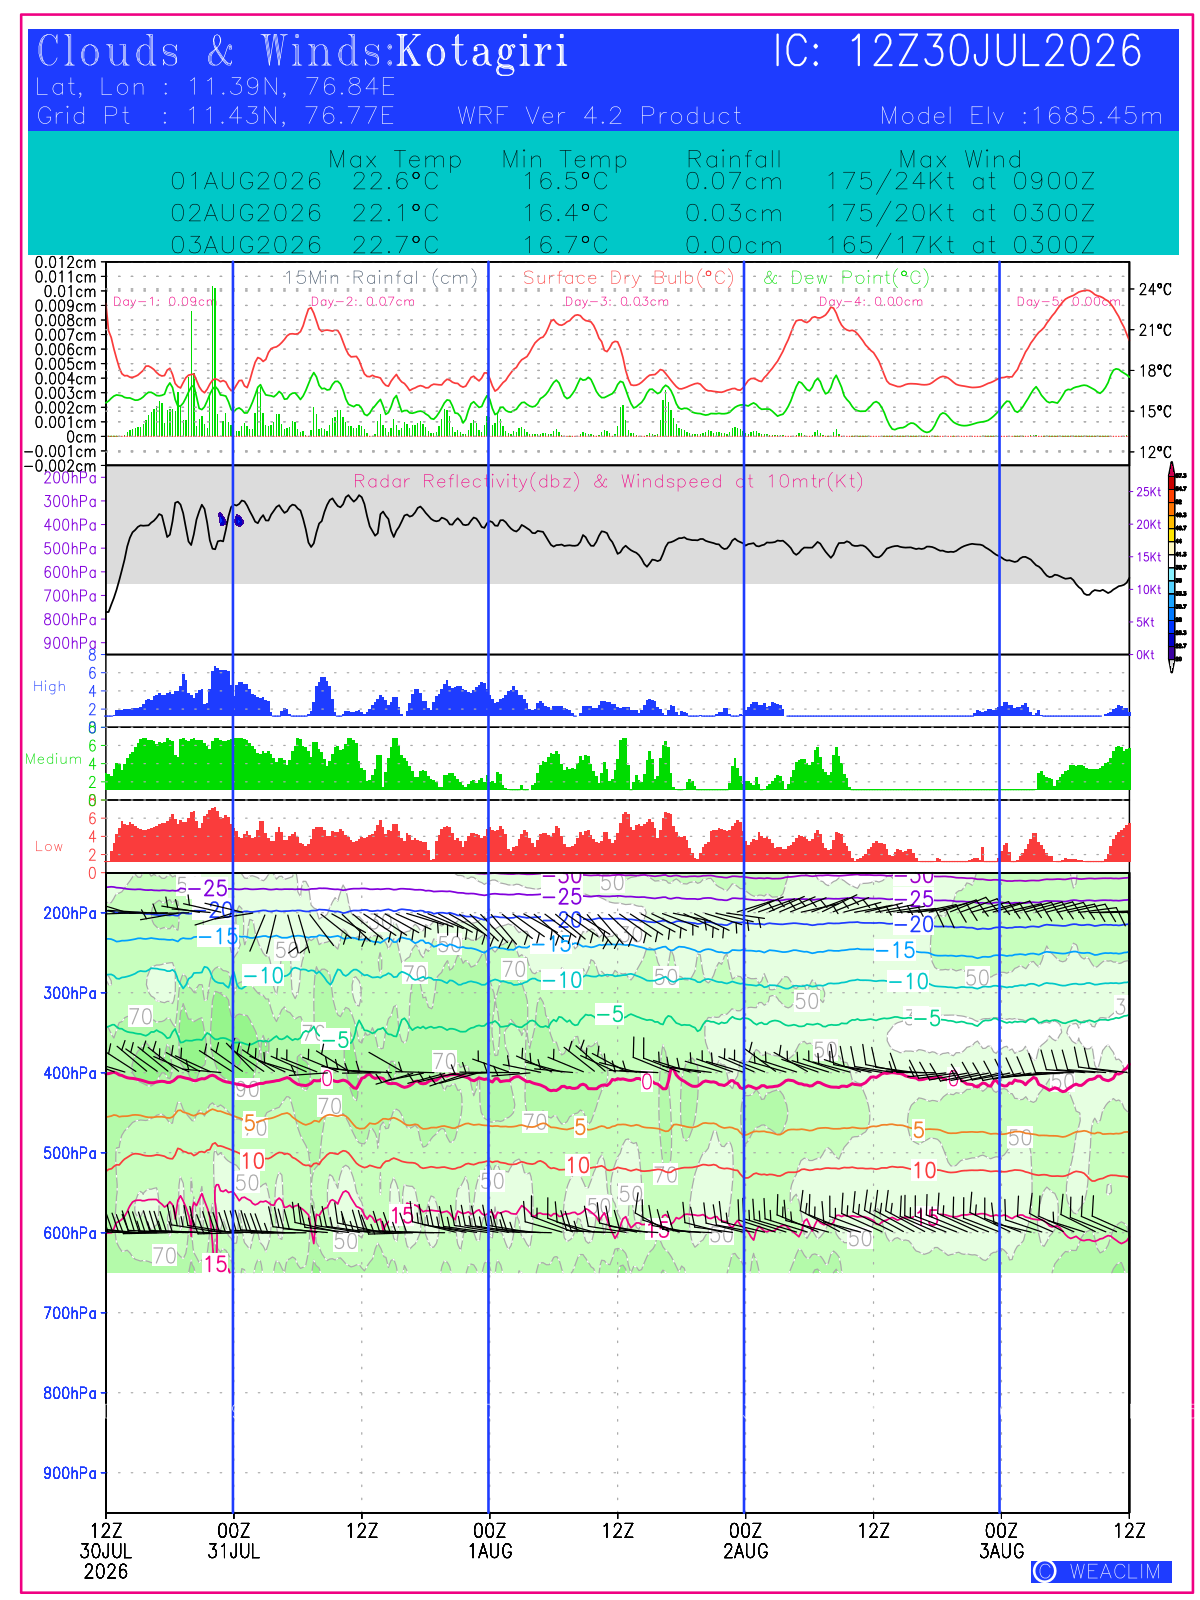The width and height of the screenshot is (1200, 1600).
Task: Click the 00Z 1AUG time axis label
Action: coord(490,1541)
